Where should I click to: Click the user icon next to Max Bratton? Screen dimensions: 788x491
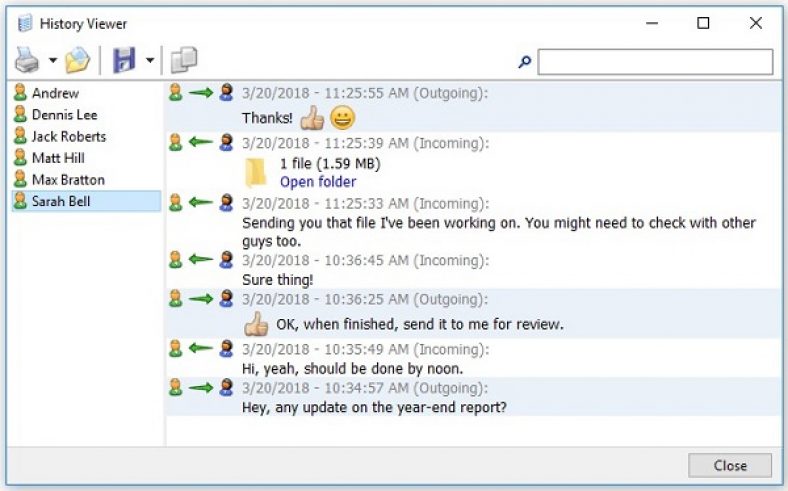coord(20,179)
